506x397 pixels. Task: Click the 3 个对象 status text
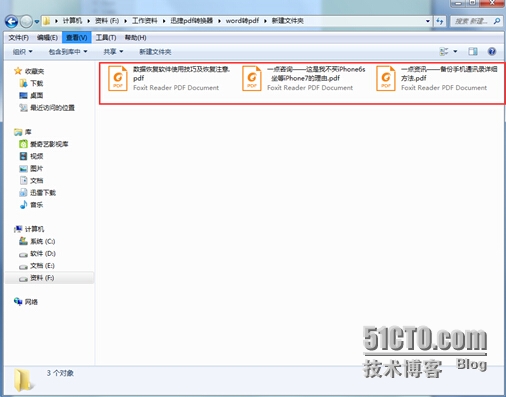(x=60, y=373)
